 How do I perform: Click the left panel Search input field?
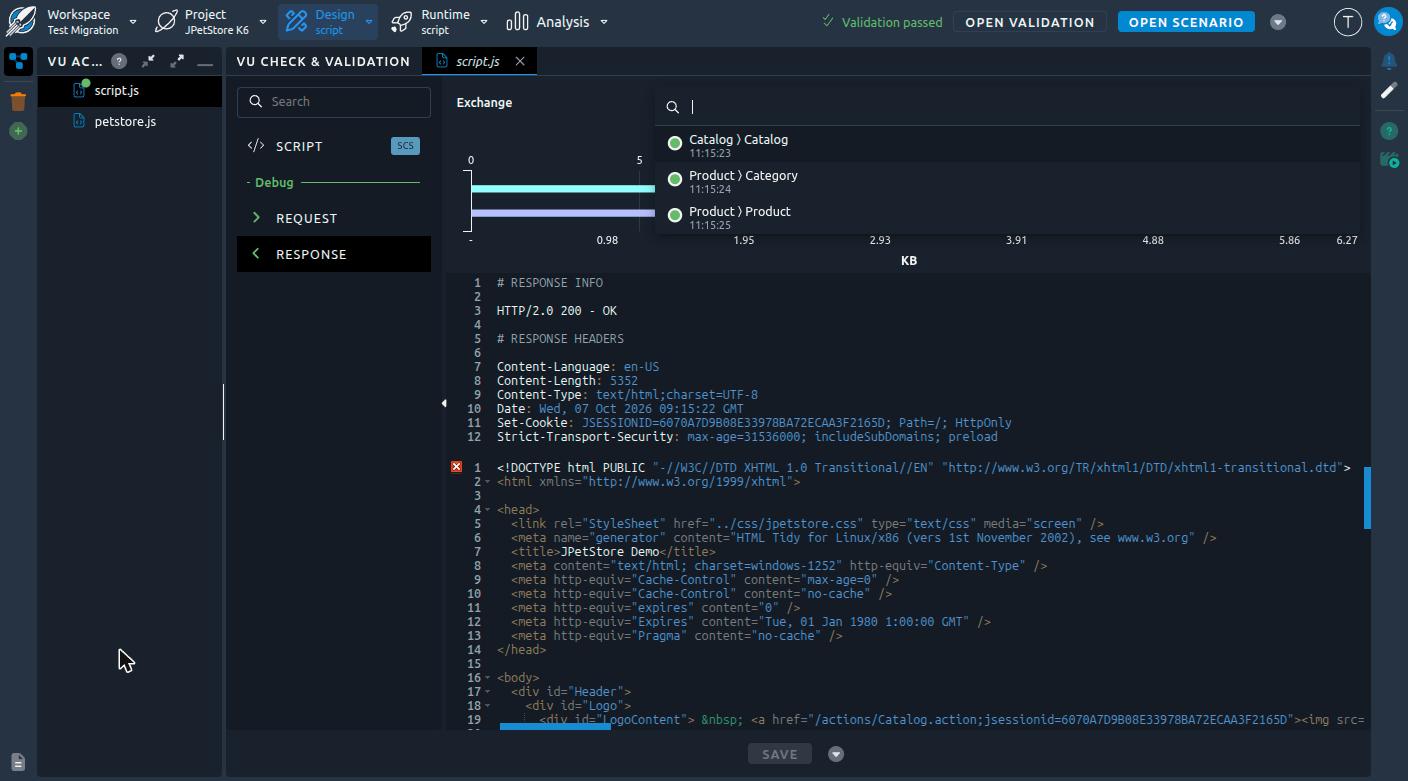pyautogui.click(x=334, y=101)
